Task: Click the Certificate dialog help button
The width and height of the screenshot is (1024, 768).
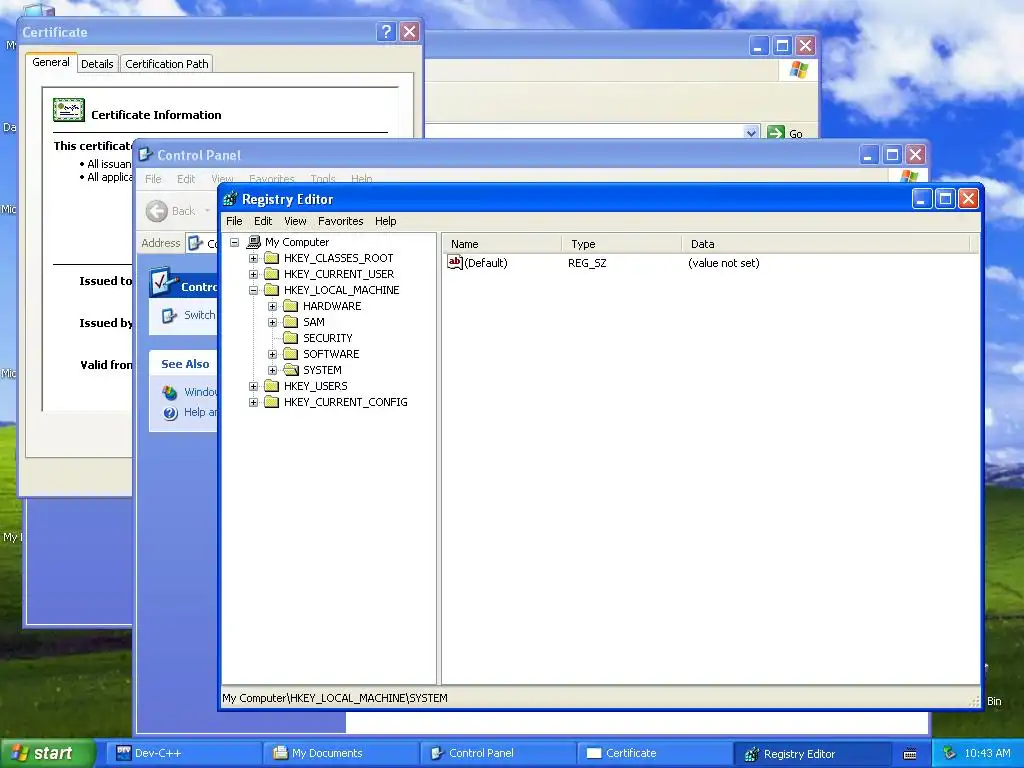Action: click(x=386, y=31)
